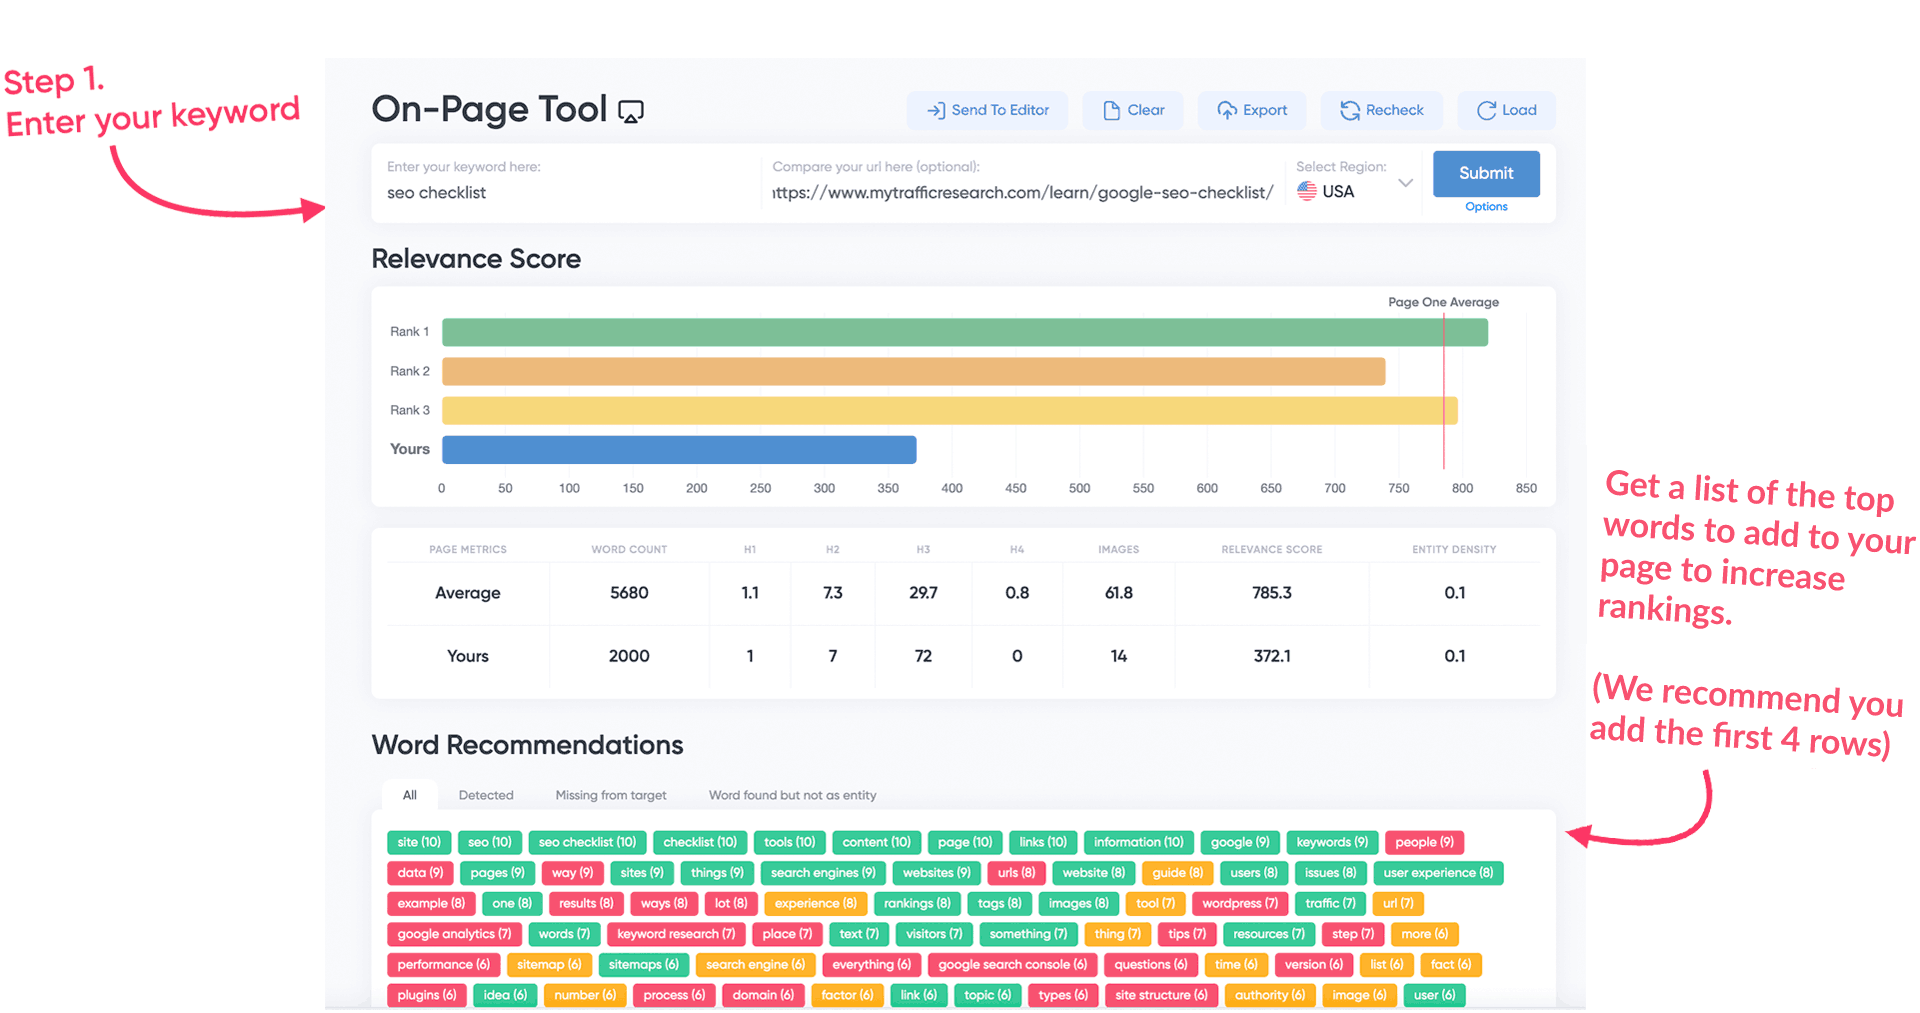Click the 'checklist (10)' tag
This screenshot has width=1920, height=1013.
point(699,843)
